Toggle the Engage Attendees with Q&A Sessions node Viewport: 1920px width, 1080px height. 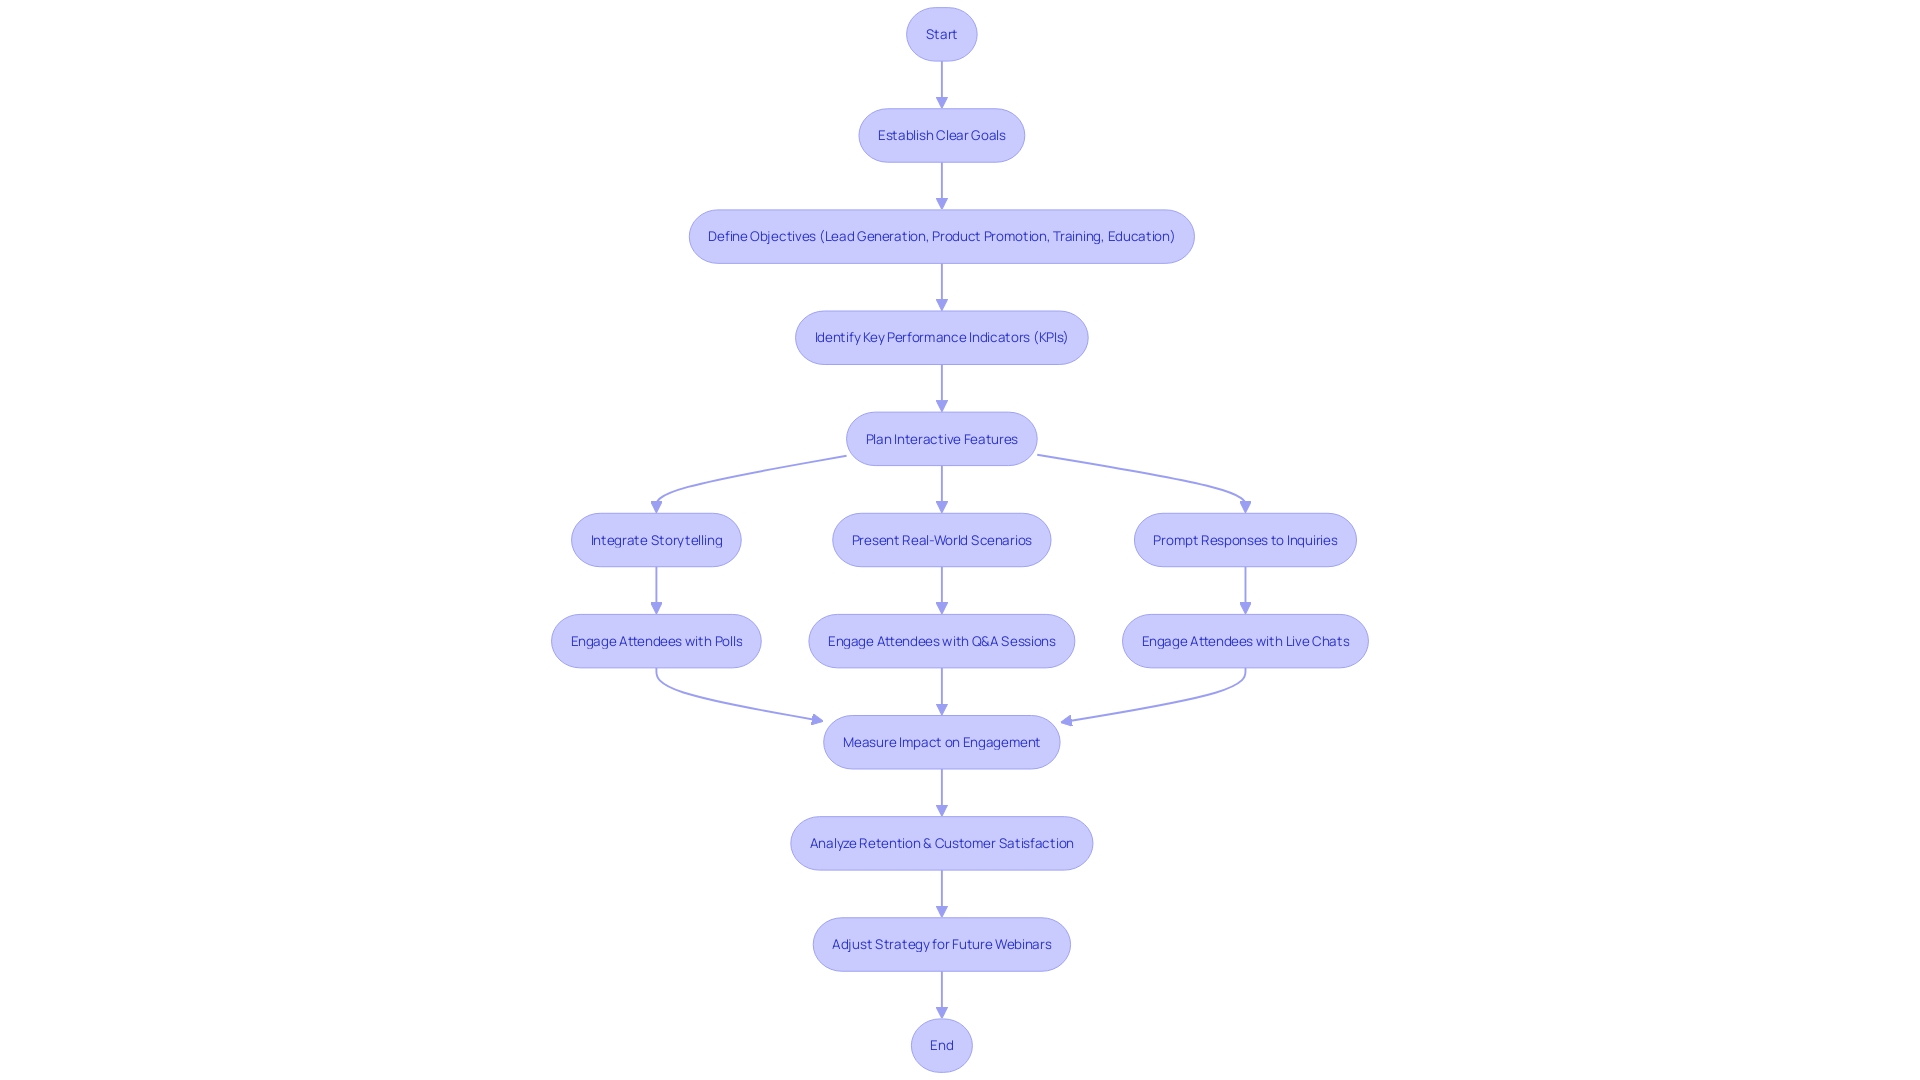(x=940, y=640)
